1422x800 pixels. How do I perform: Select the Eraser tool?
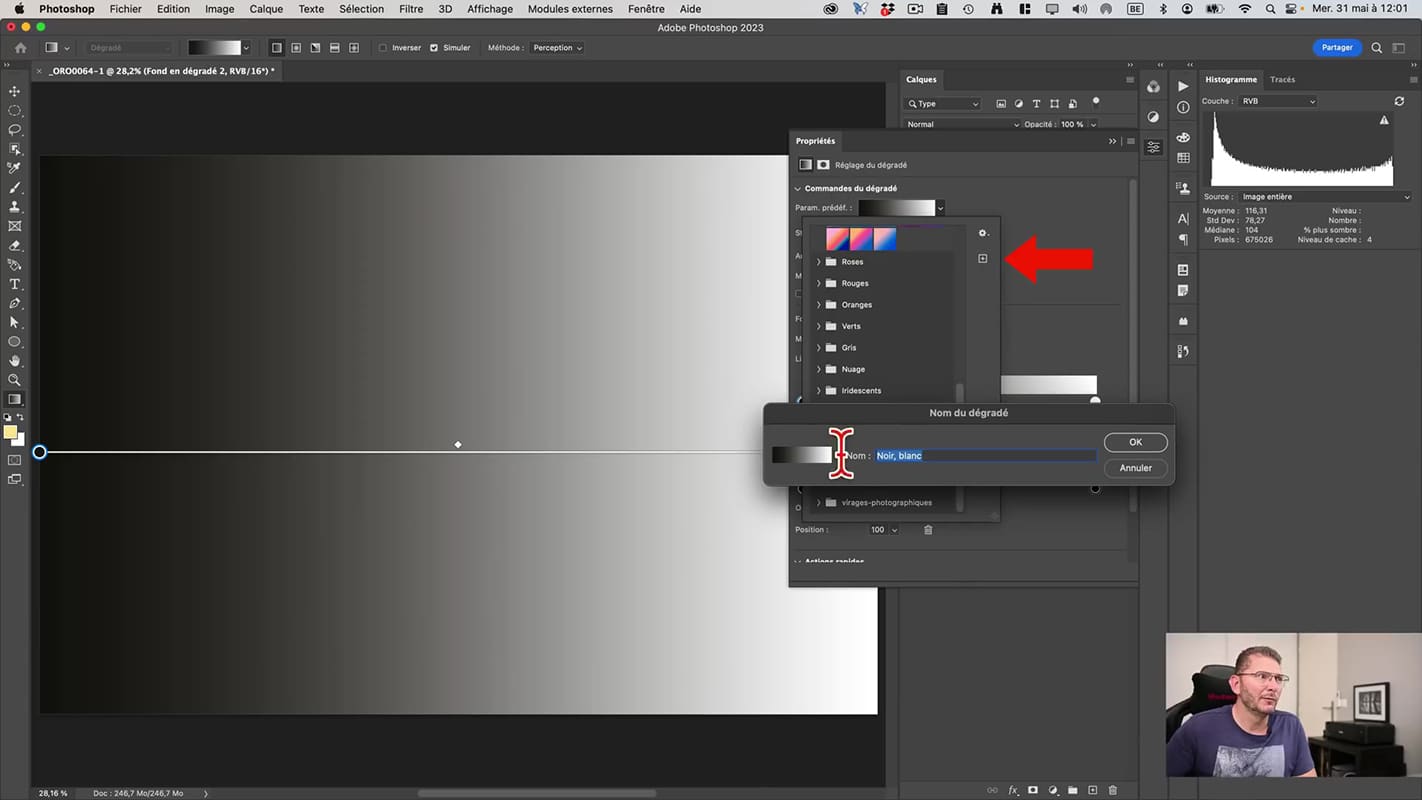tap(15, 245)
